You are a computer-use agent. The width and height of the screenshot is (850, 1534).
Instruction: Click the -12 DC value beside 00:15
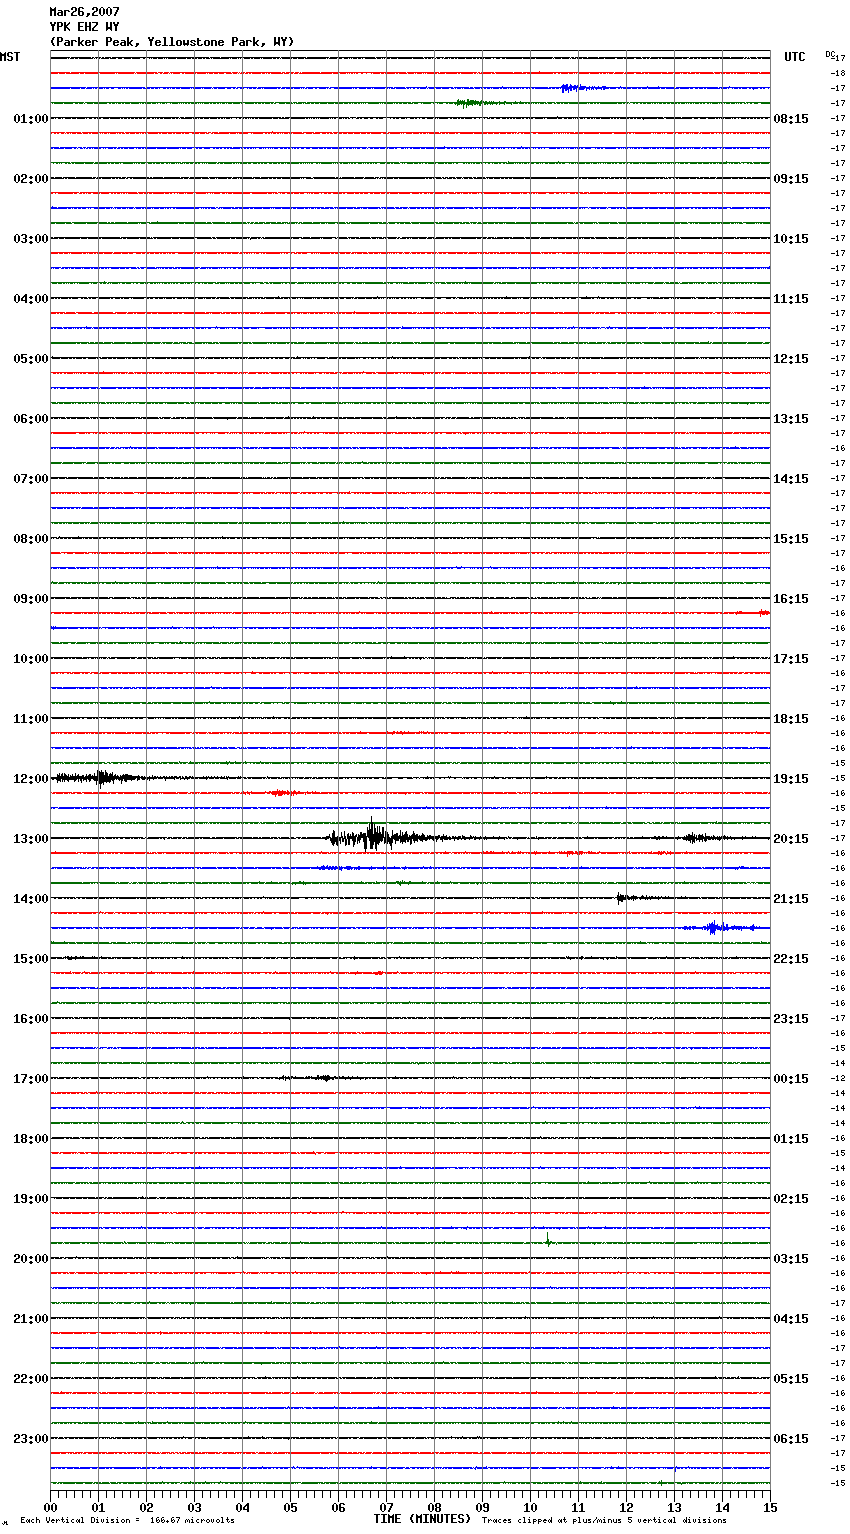pyautogui.click(x=838, y=1079)
